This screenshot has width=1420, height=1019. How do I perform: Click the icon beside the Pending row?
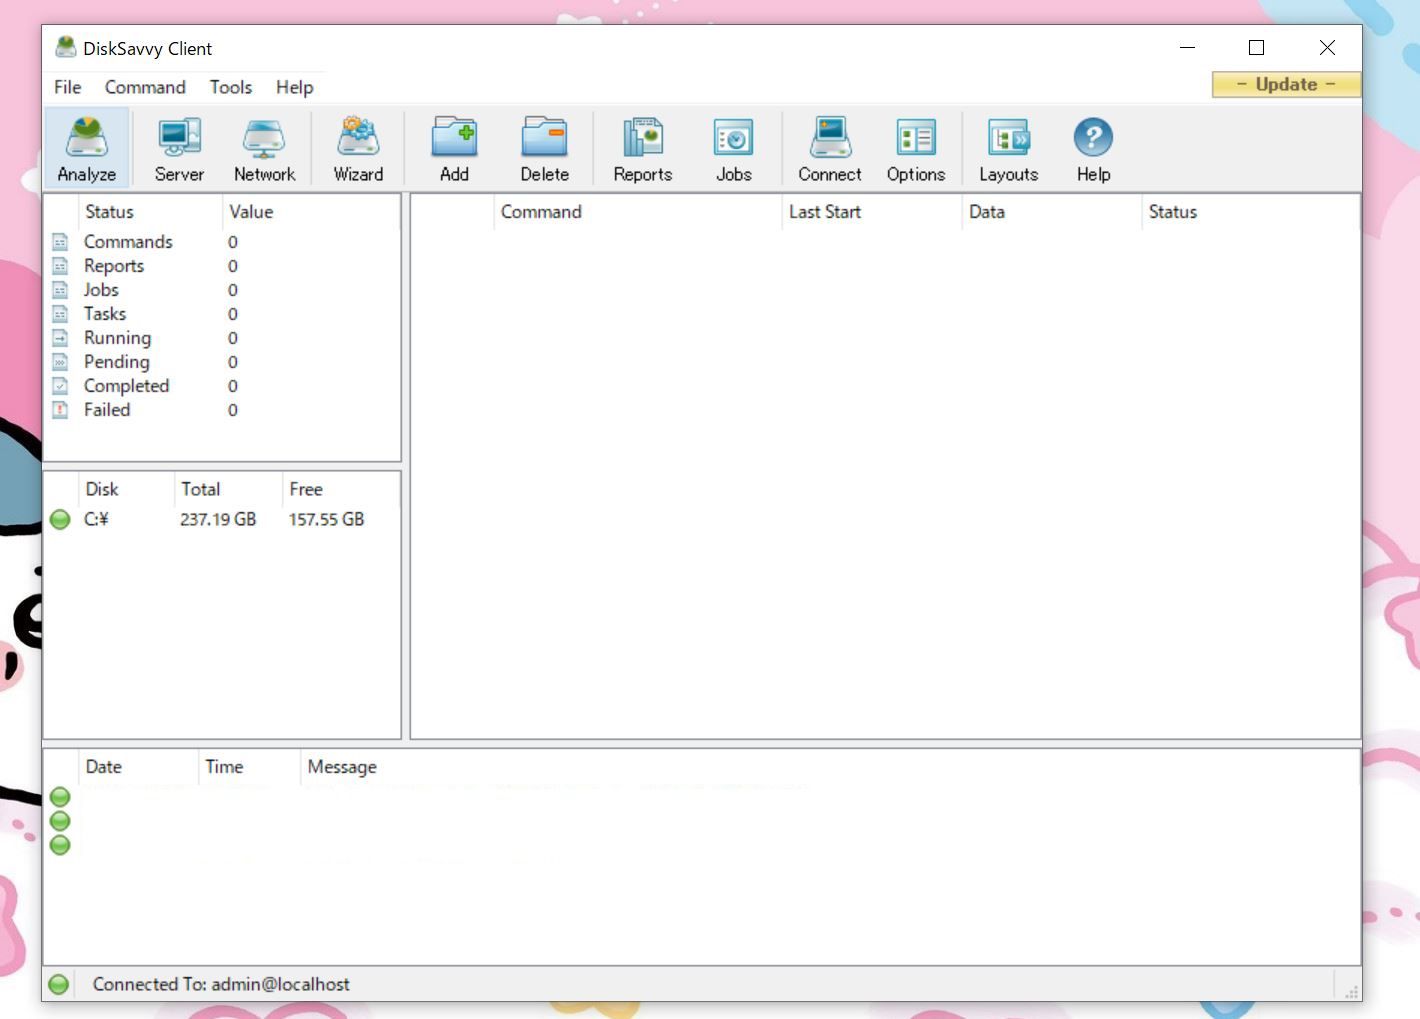[x=60, y=362]
